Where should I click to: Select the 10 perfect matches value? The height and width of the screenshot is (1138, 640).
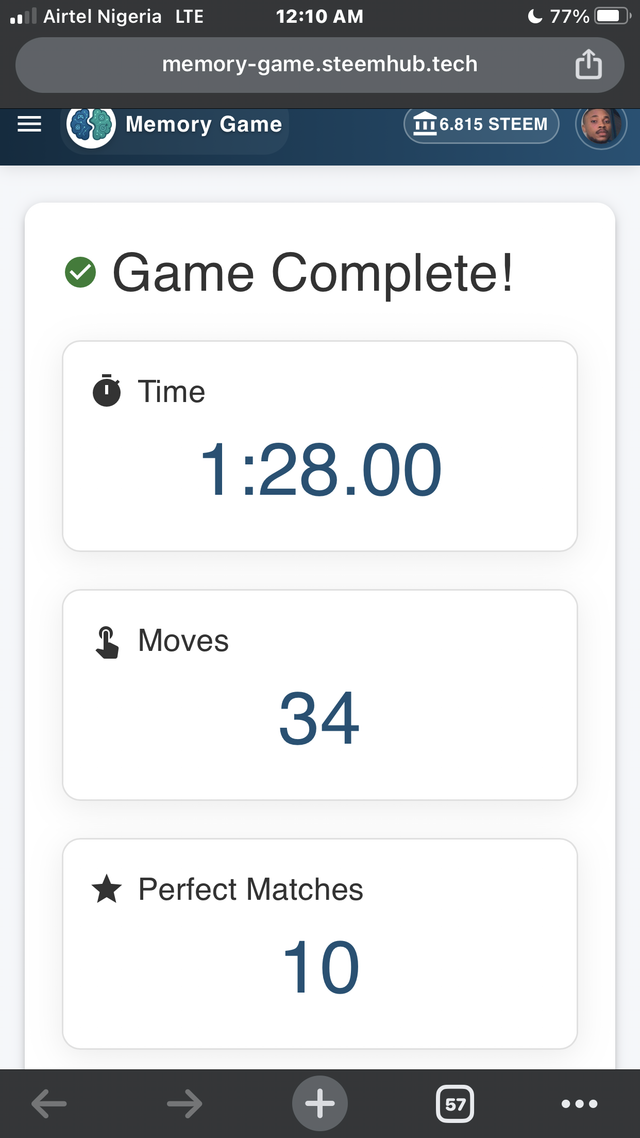pos(320,968)
